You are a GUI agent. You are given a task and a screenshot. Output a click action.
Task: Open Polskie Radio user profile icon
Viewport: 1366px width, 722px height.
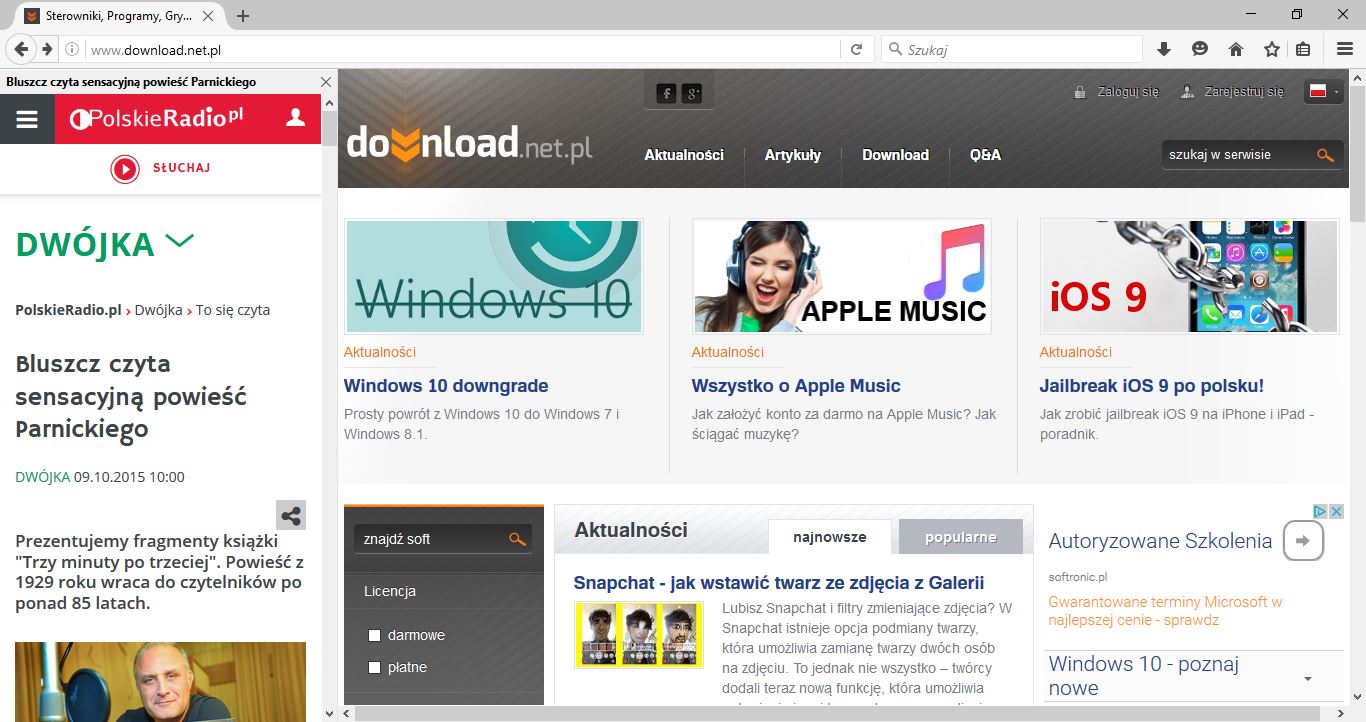pos(295,119)
